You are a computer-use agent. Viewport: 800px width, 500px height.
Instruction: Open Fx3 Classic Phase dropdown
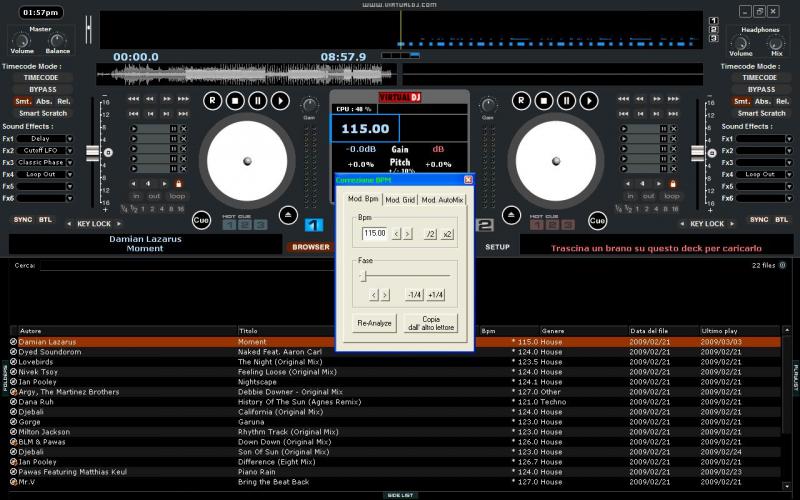[x=70, y=163]
